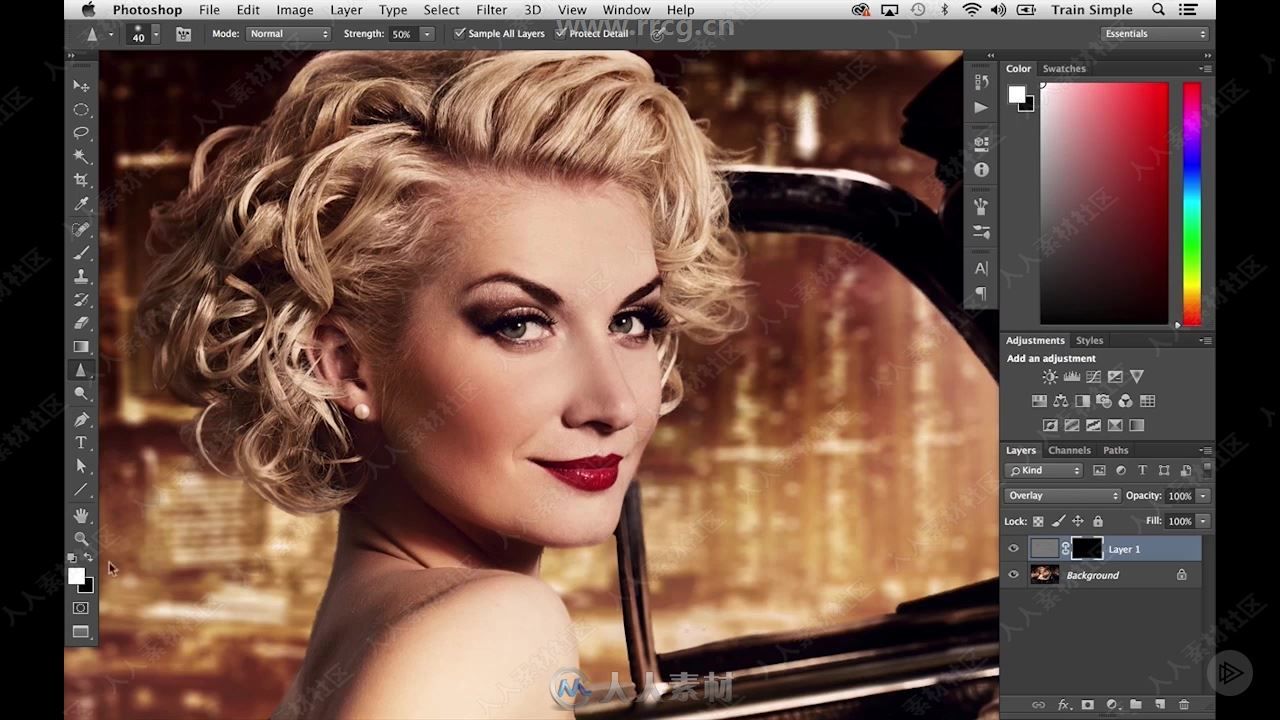Select the History Brush tool
The image size is (1280, 720).
[81, 299]
